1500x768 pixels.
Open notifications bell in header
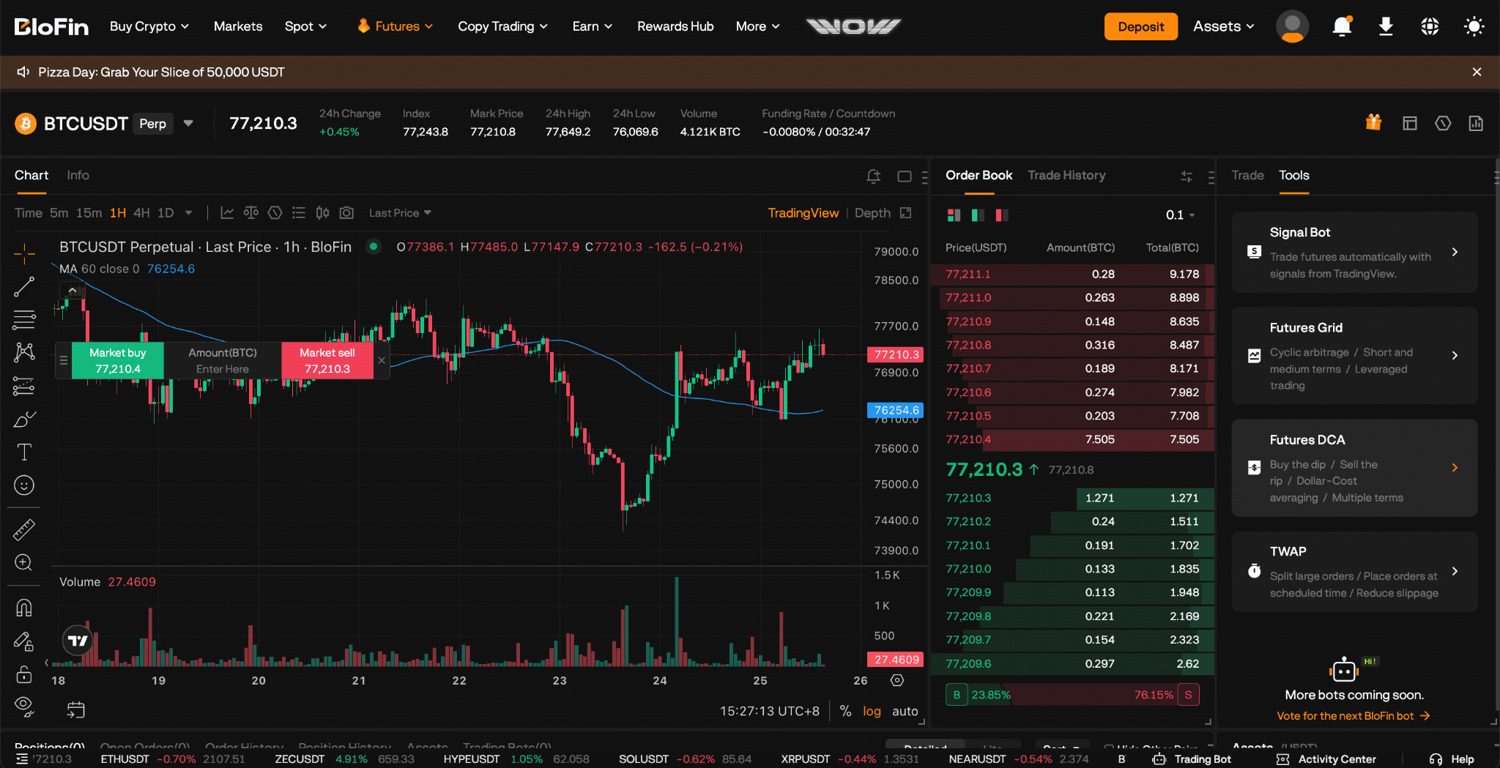click(x=1342, y=27)
